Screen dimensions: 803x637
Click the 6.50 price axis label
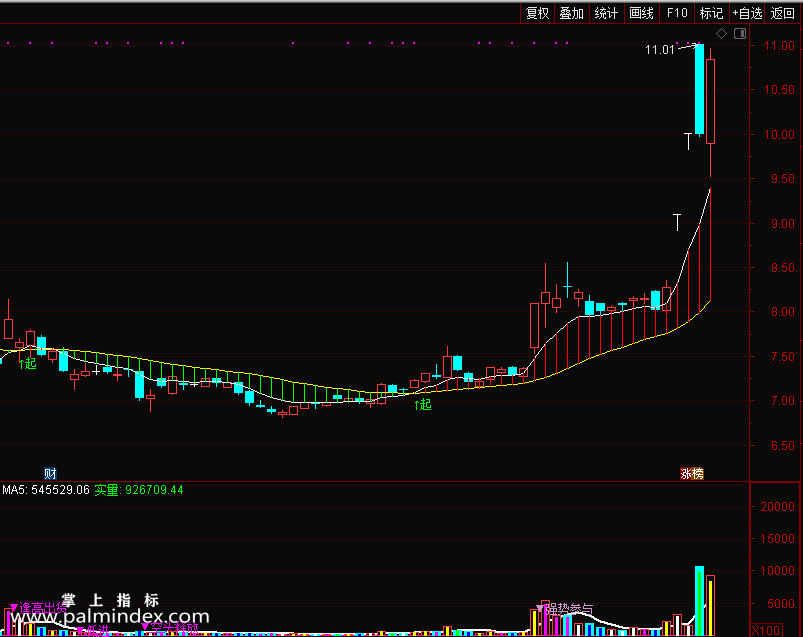pyautogui.click(x=783, y=445)
